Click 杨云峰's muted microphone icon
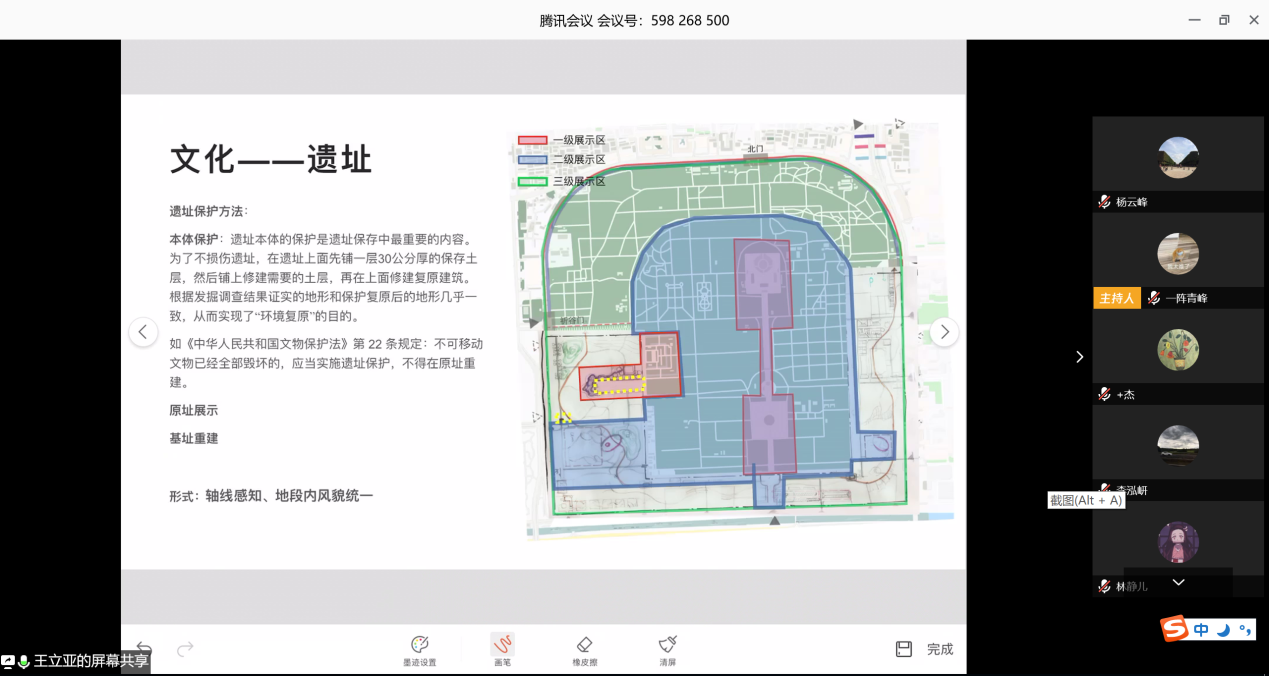The width and height of the screenshot is (1269, 676). [1104, 202]
